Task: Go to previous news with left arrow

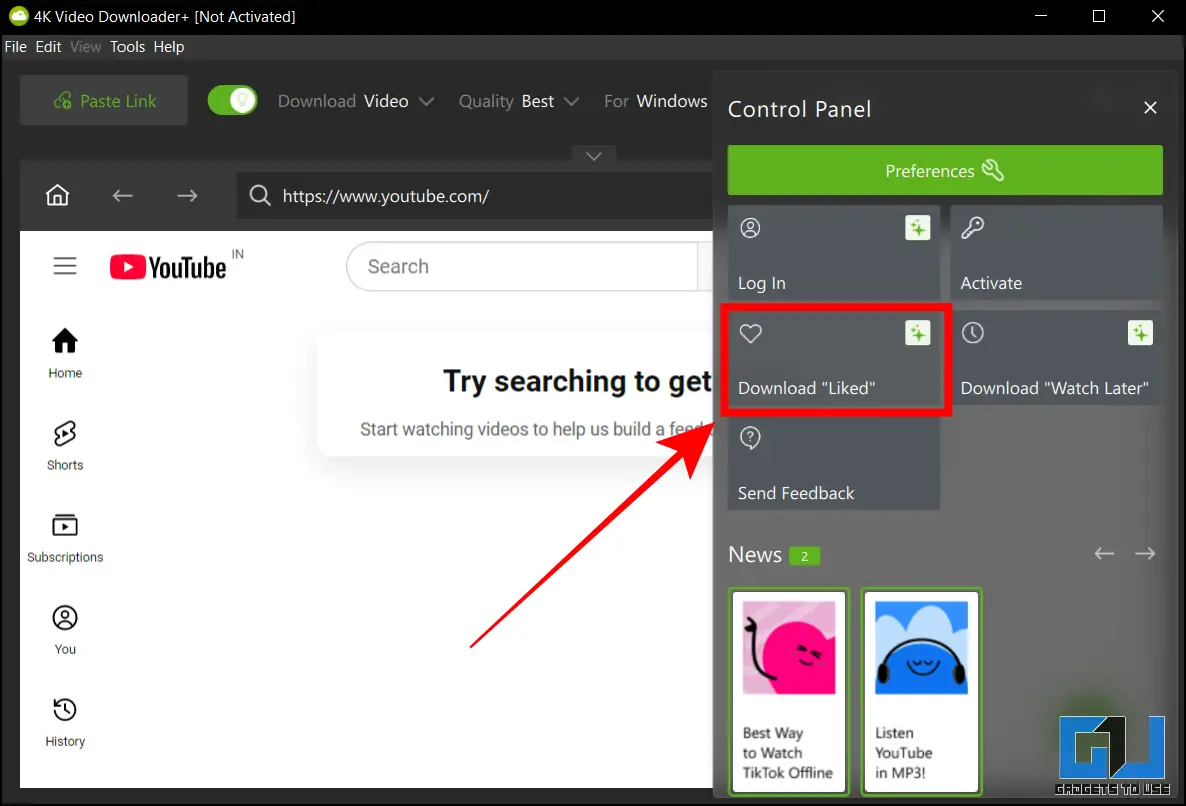Action: [x=1104, y=554]
